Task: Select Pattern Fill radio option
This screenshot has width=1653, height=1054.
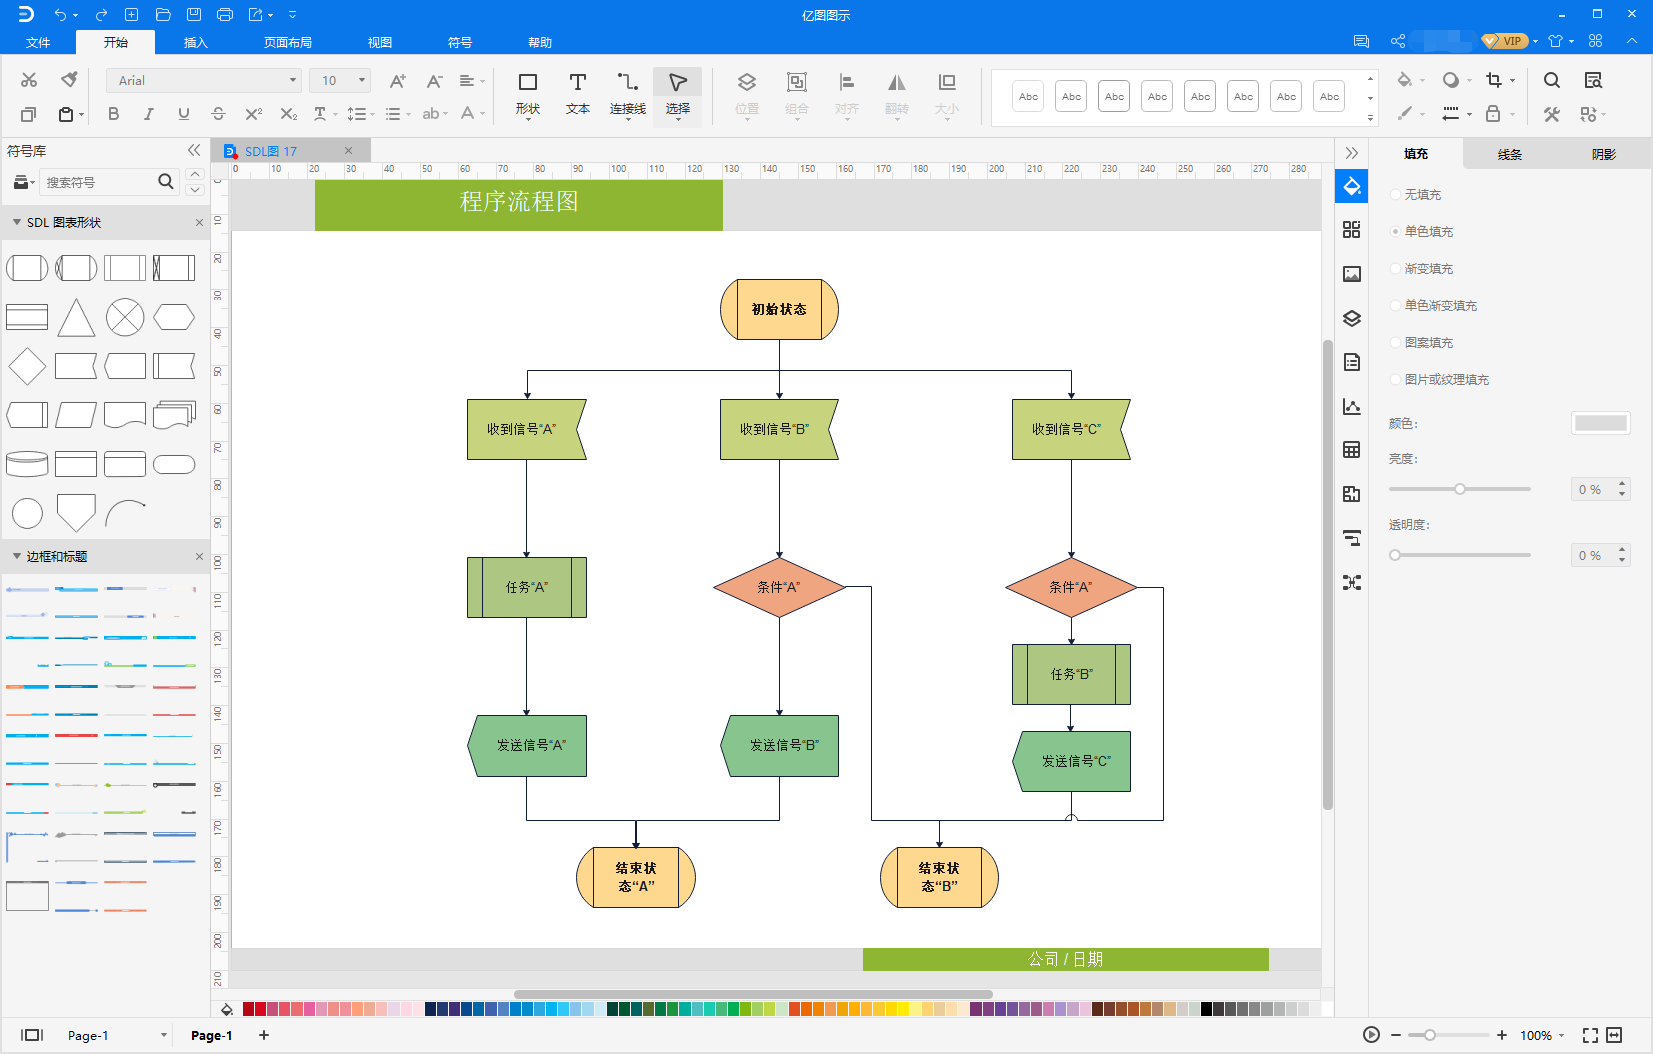Action: coord(1395,342)
